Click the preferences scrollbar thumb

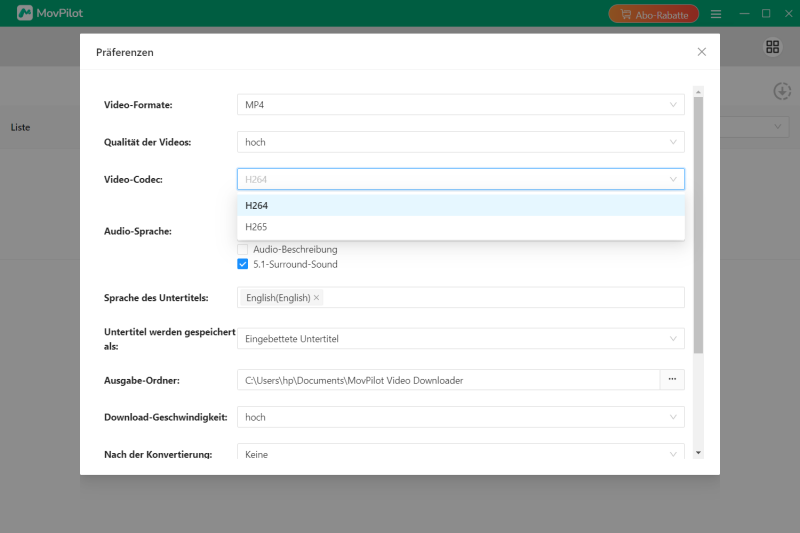698,225
